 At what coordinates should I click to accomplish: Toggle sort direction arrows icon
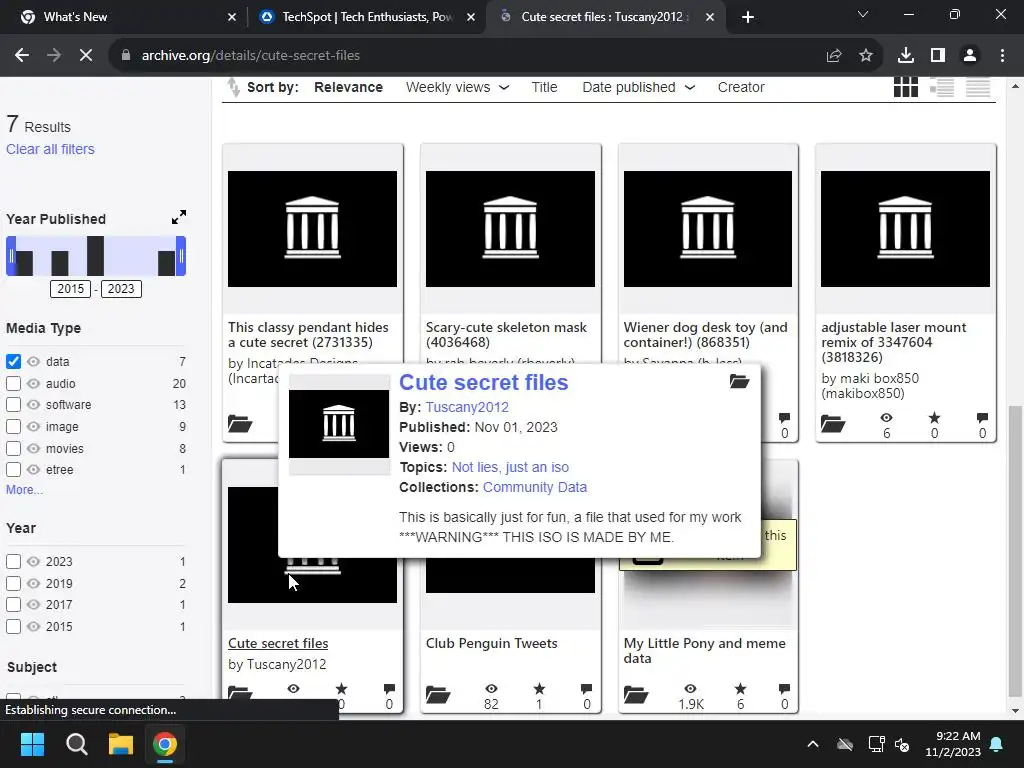[x=233, y=88]
